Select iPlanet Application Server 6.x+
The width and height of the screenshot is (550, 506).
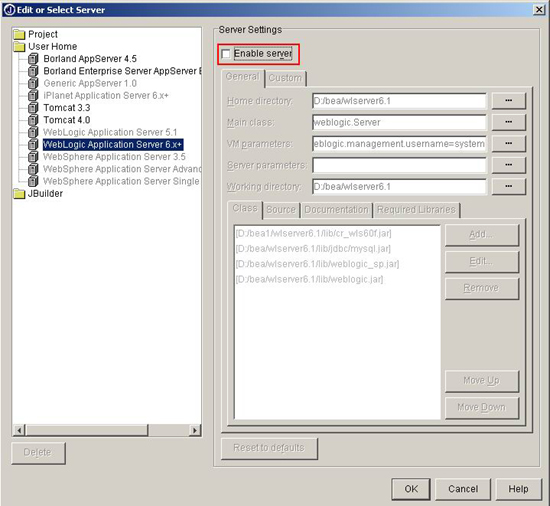point(106,95)
